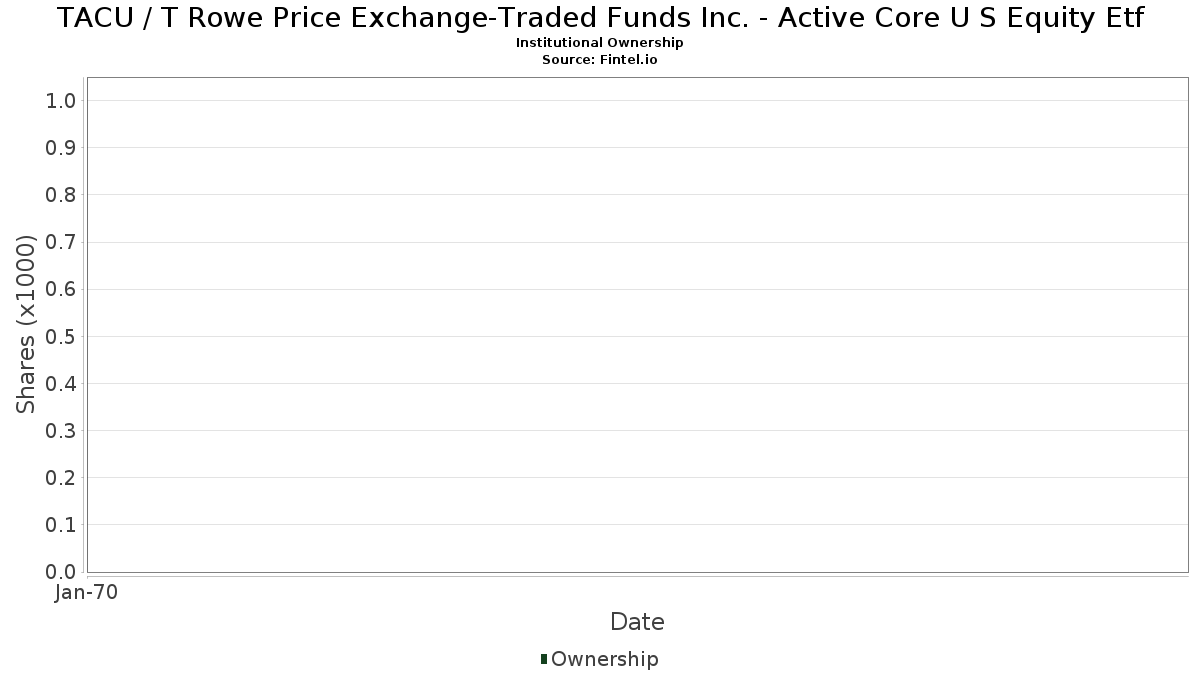
Task: Click the green Ownership legend color swatch
Action: coord(544,658)
